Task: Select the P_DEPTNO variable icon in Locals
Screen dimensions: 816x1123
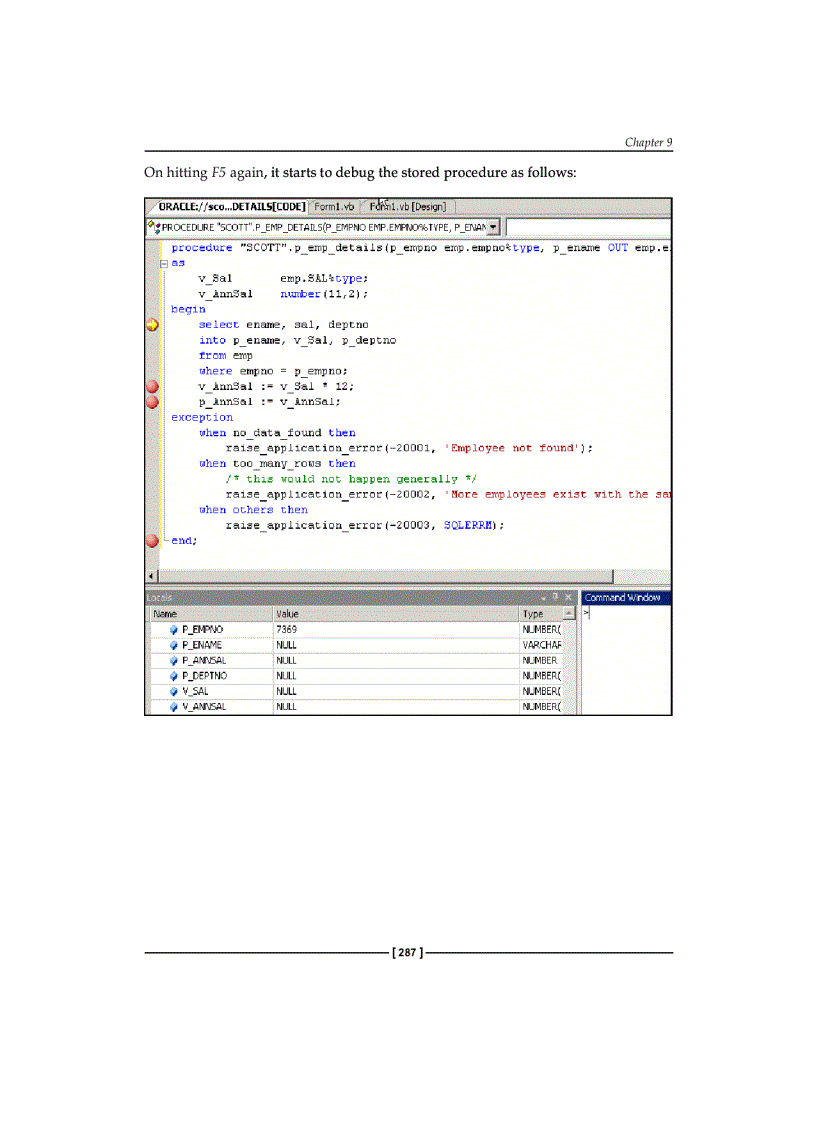Action: [x=174, y=676]
